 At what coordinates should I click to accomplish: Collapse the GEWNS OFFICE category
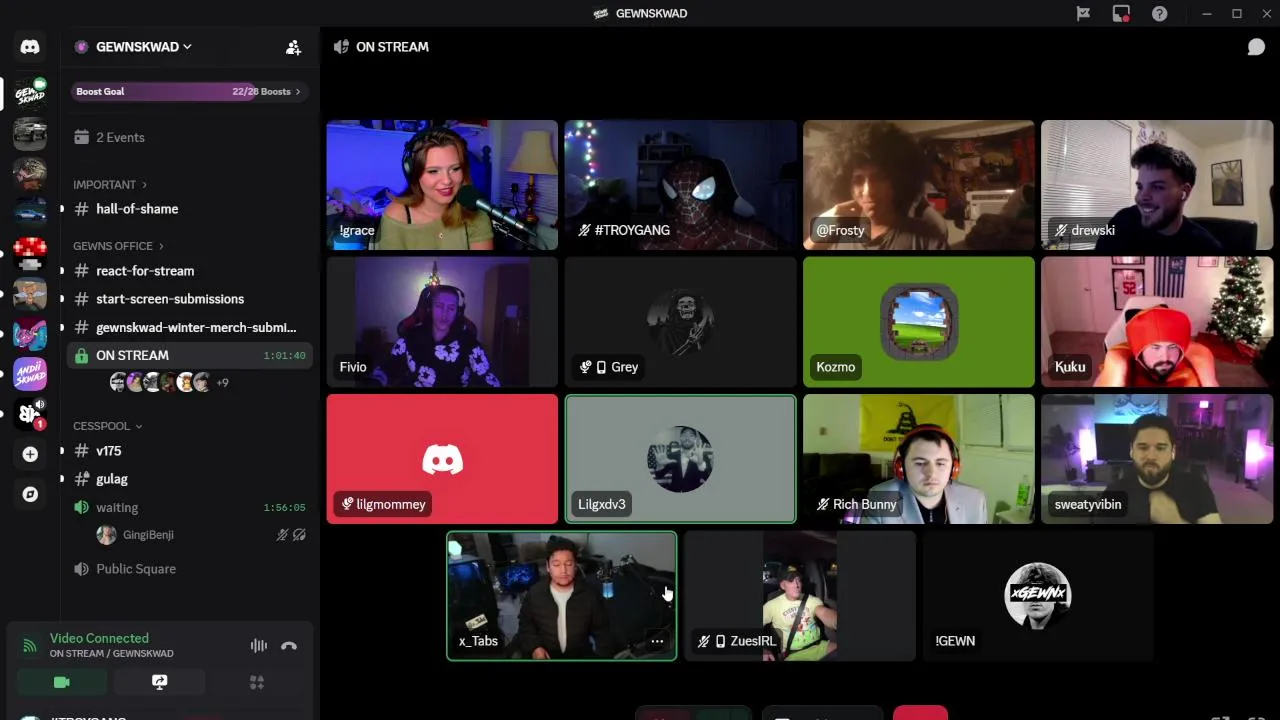117,246
